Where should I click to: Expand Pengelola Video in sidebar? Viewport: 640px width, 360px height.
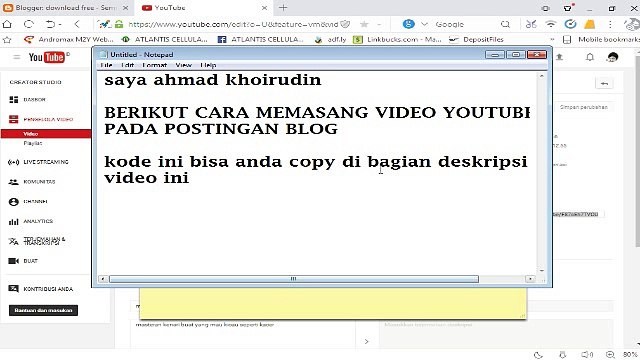(41, 119)
